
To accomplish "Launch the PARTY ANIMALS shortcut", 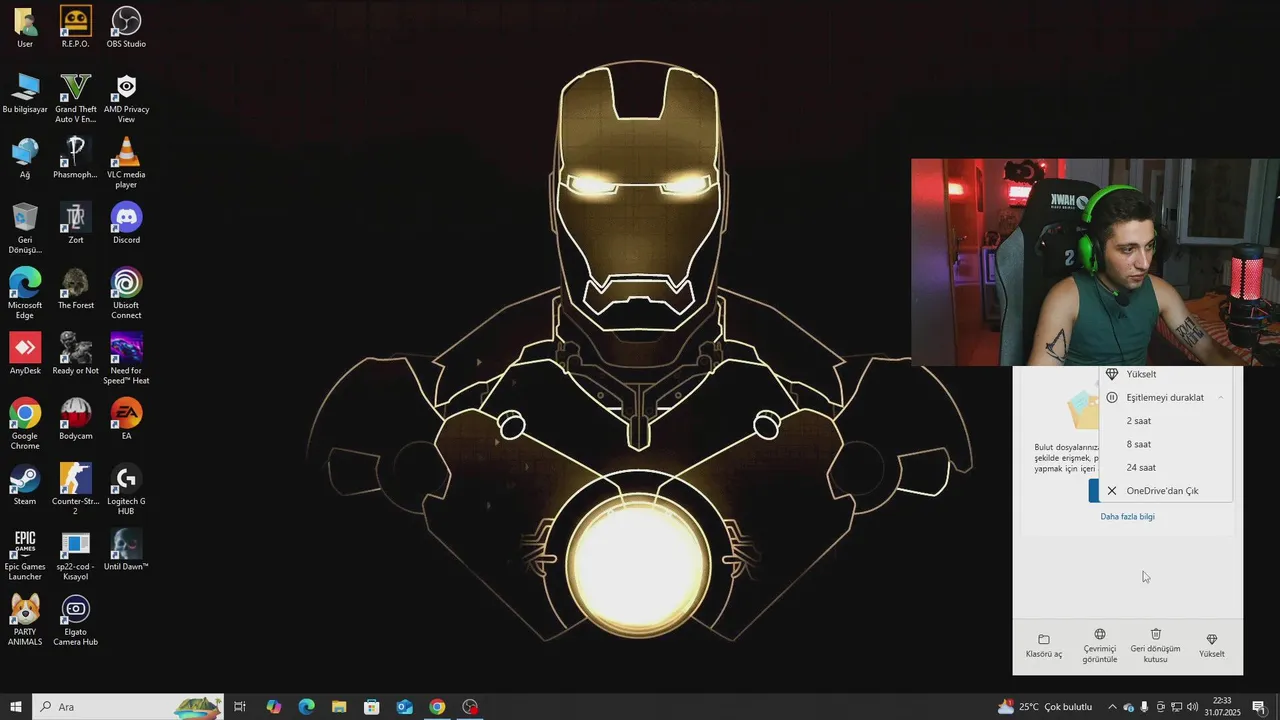I will click(x=25, y=620).
